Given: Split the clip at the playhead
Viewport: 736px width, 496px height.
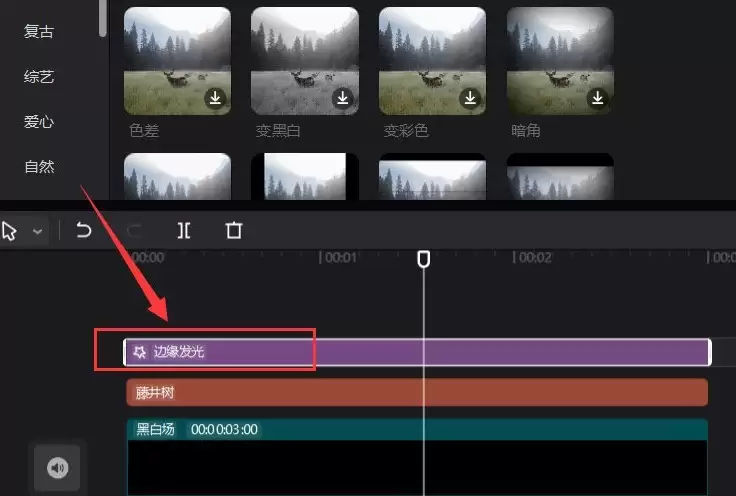Looking at the screenshot, I should [184, 230].
